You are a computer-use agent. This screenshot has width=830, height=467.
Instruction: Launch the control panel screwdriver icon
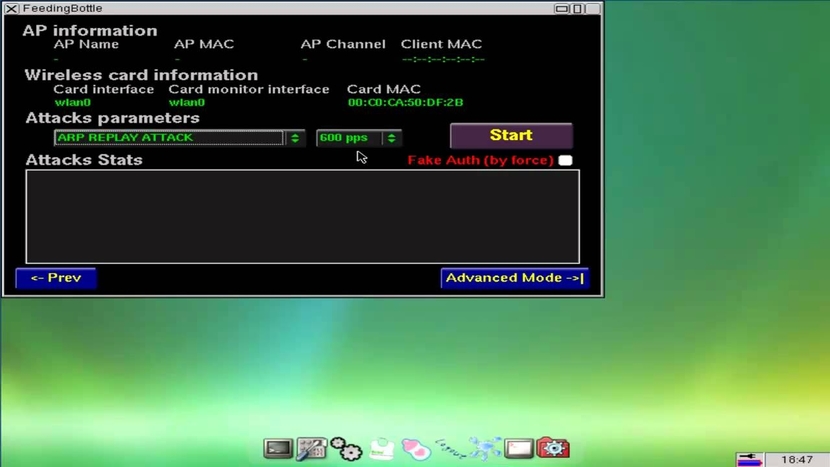311,448
